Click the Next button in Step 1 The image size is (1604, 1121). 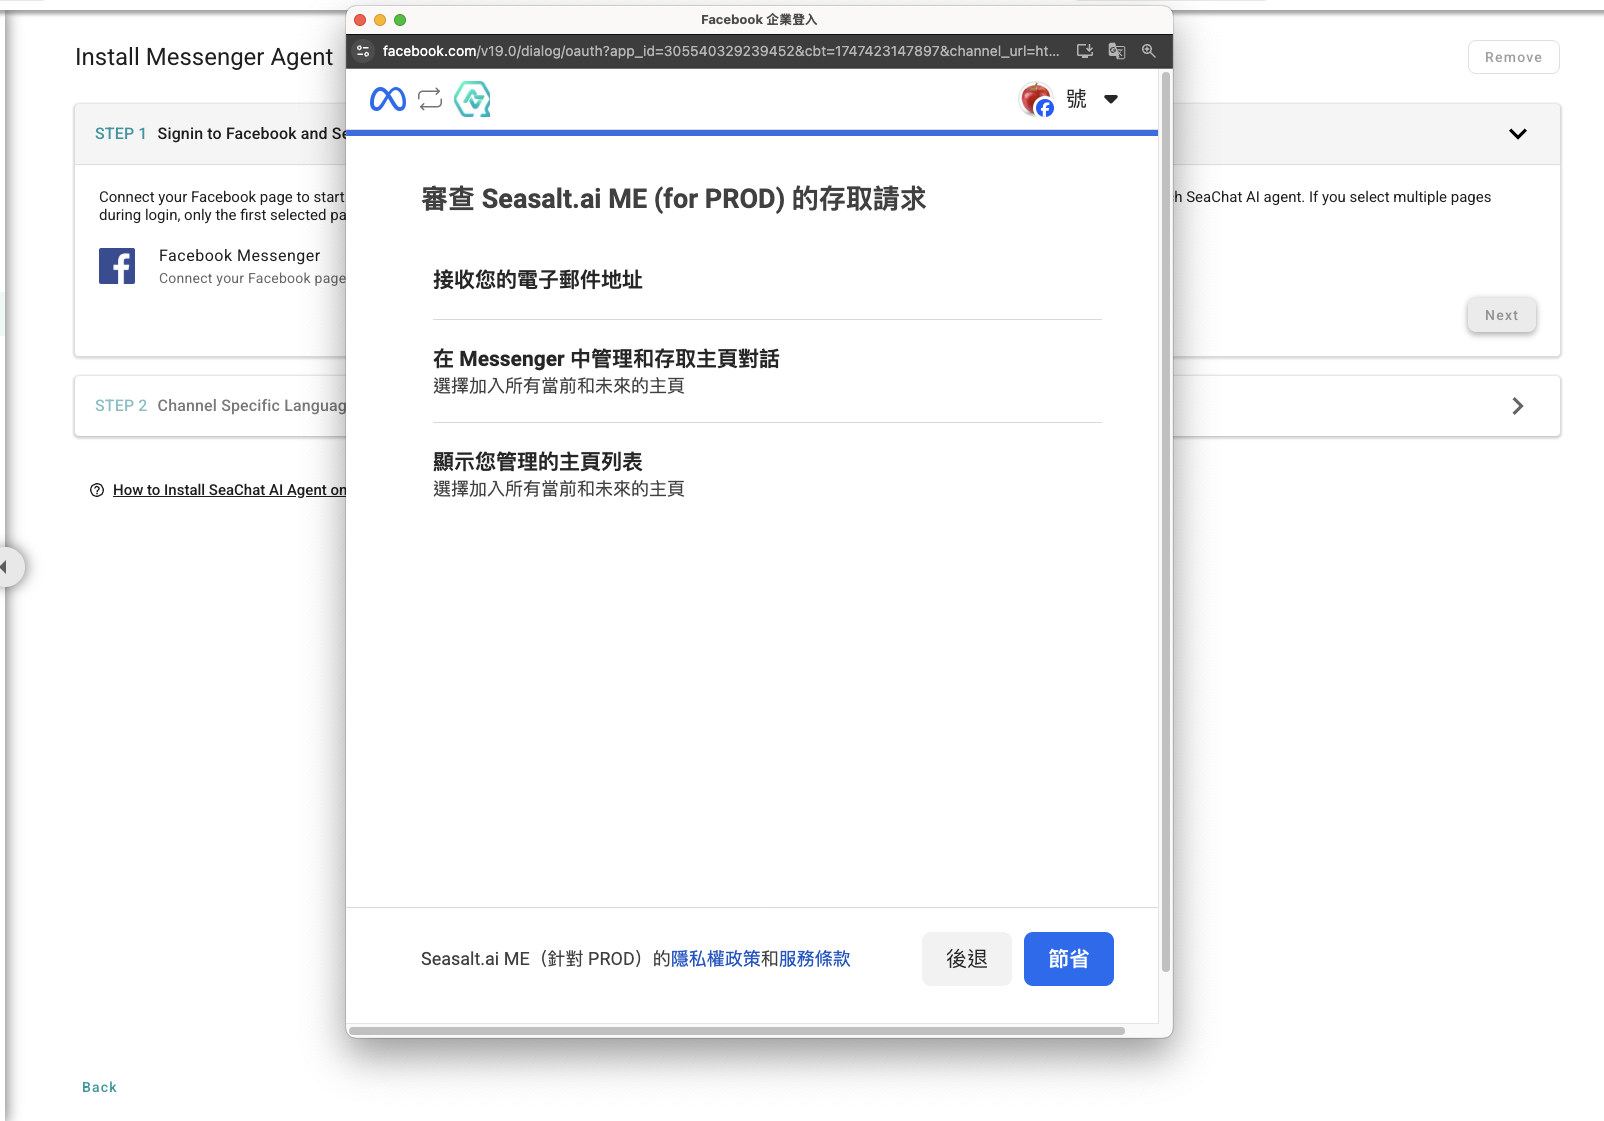coord(1502,315)
